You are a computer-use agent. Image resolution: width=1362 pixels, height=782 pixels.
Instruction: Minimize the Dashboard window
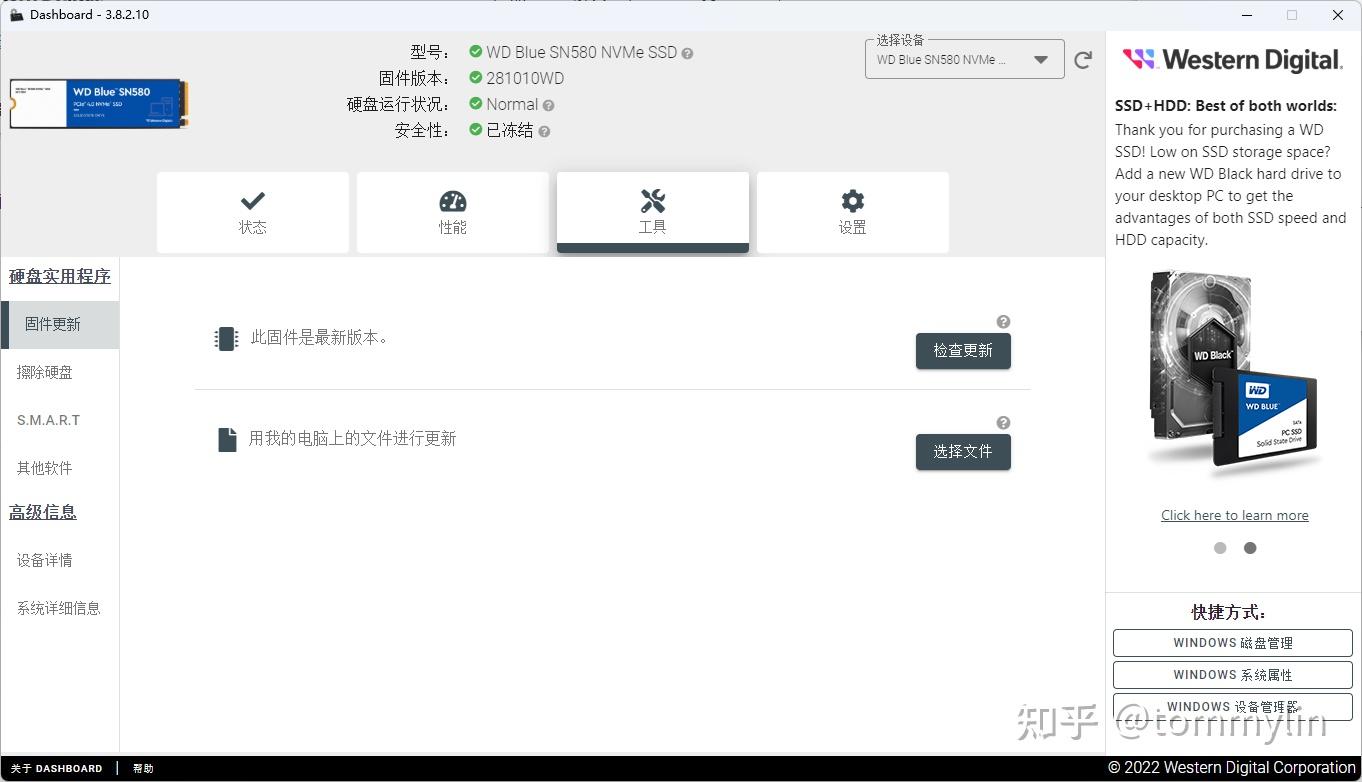tap(1246, 15)
